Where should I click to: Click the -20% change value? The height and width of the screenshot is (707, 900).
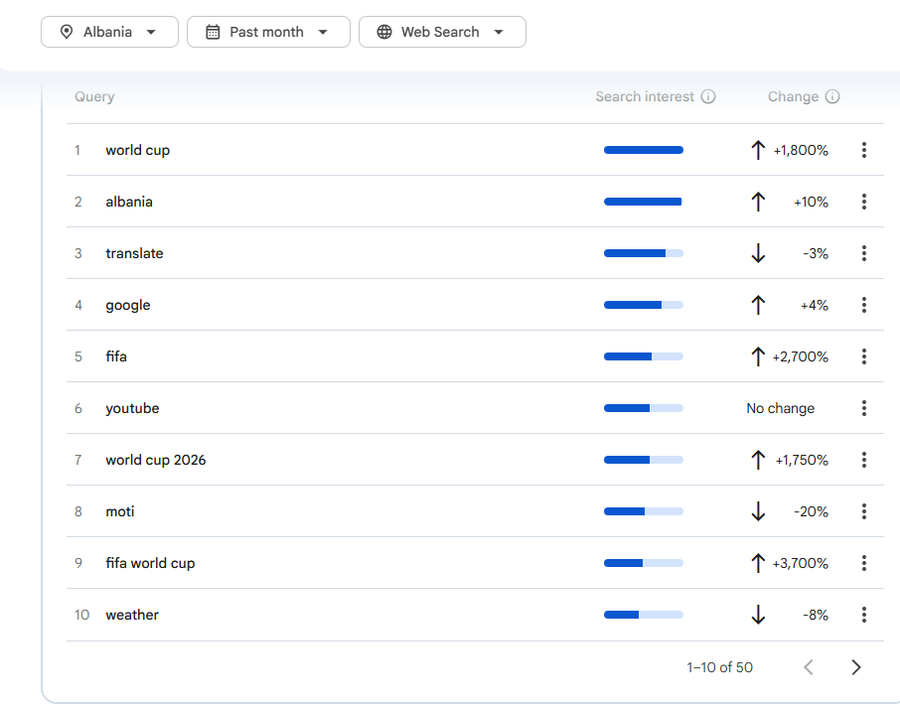coord(811,512)
